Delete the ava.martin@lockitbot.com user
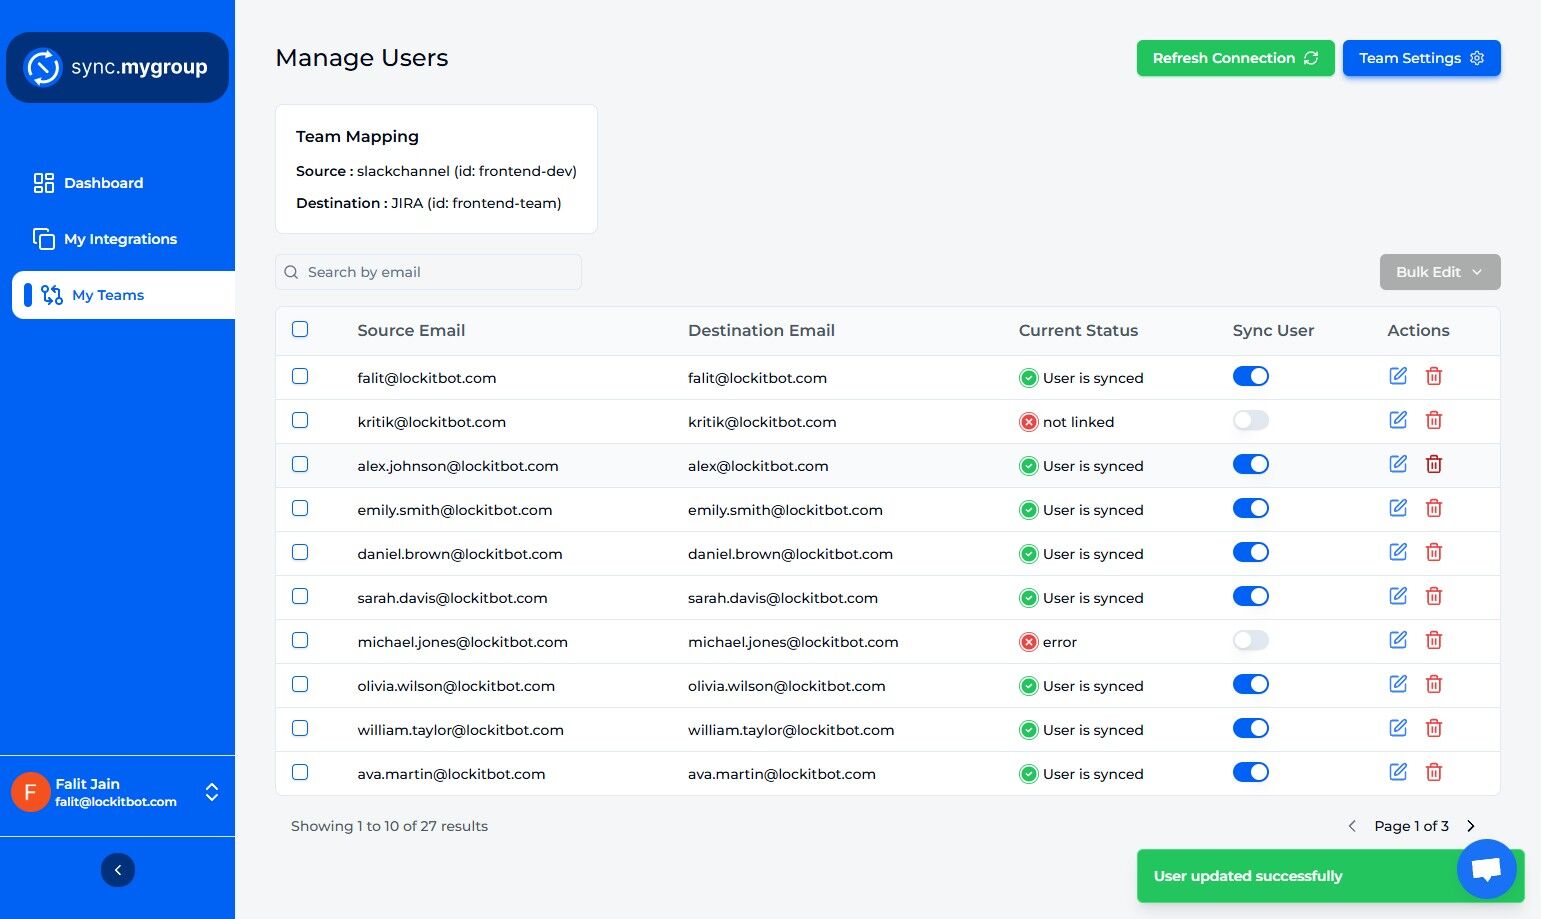This screenshot has width=1541, height=919. click(x=1433, y=772)
